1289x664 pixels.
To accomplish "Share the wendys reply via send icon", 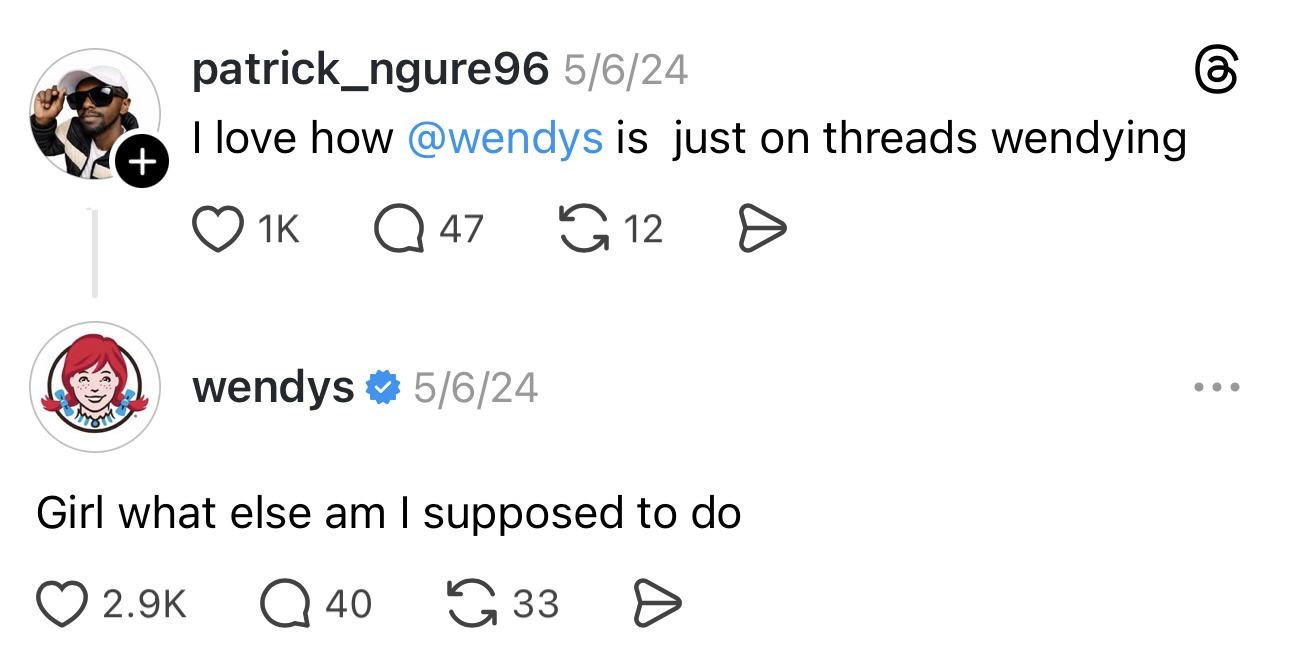I will point(658,603).
